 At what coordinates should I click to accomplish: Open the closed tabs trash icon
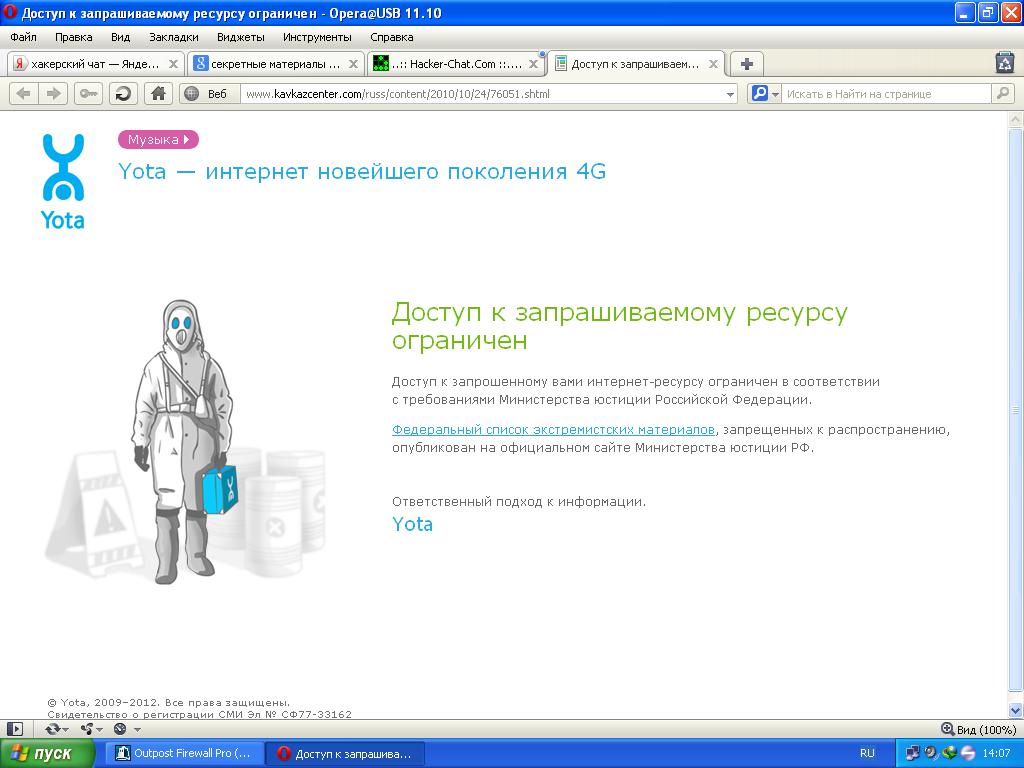tap(1004, 63)
